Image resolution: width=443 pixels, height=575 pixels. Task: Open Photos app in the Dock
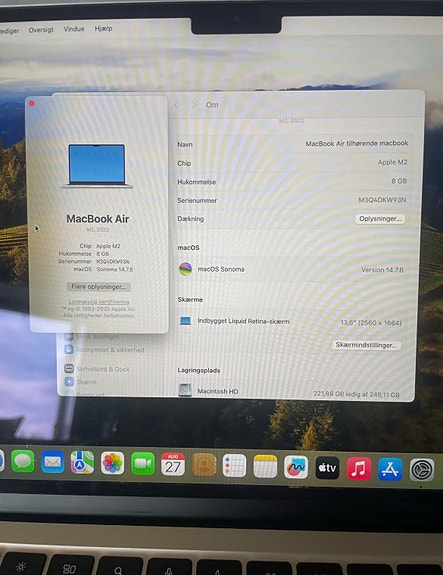pos(112,463)
